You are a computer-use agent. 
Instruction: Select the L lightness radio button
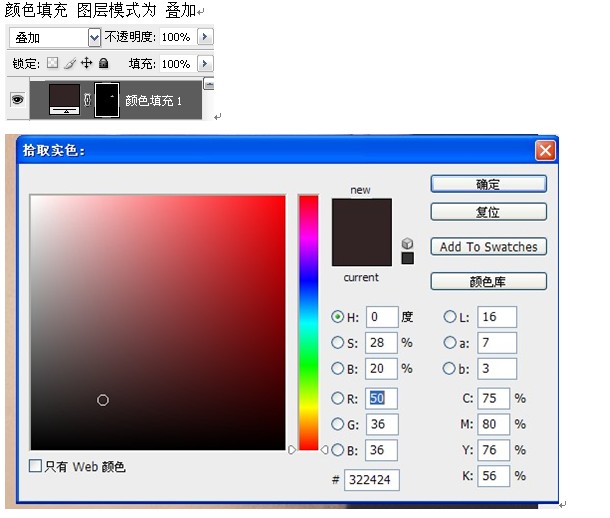tap(450, 317)
